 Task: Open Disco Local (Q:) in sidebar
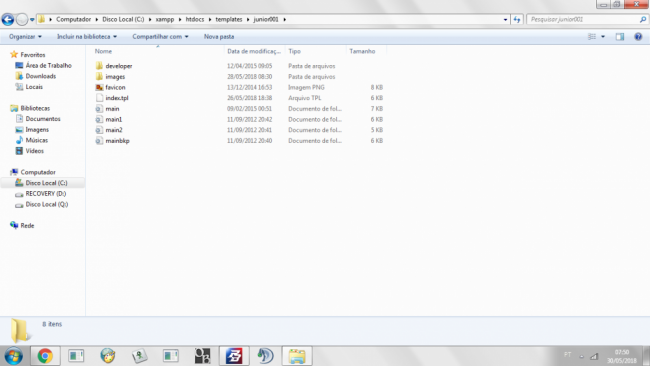pos(47,204)
